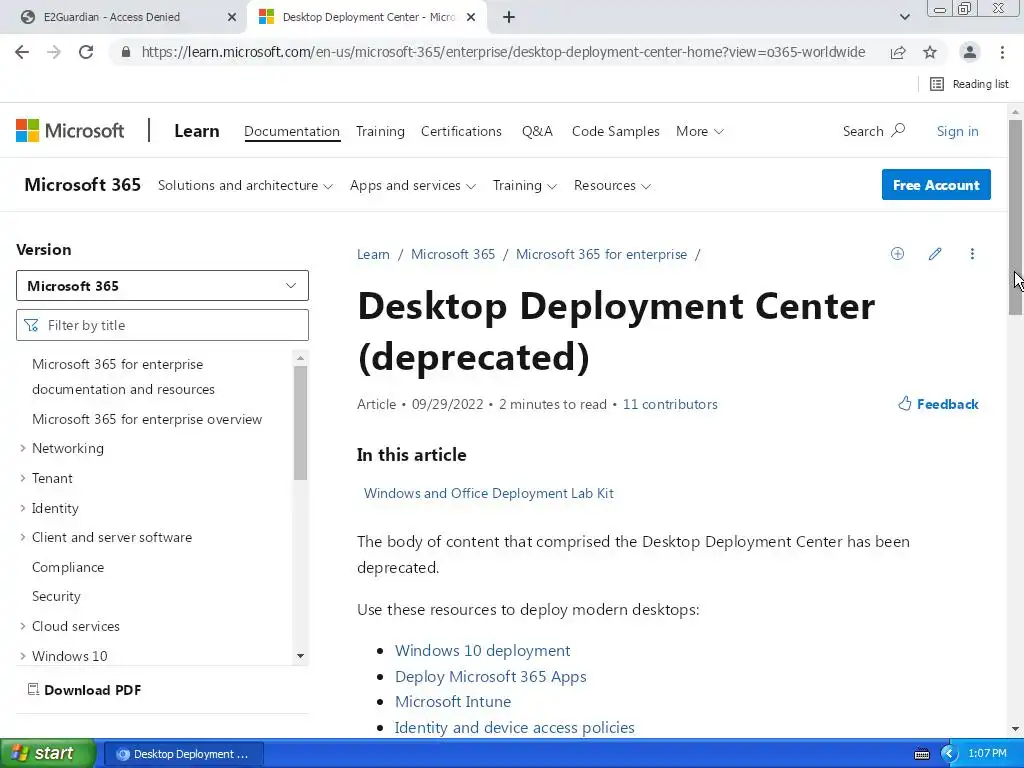
Task: Expand the Windows 10 tree node
Action: click(x=23, y=656)
